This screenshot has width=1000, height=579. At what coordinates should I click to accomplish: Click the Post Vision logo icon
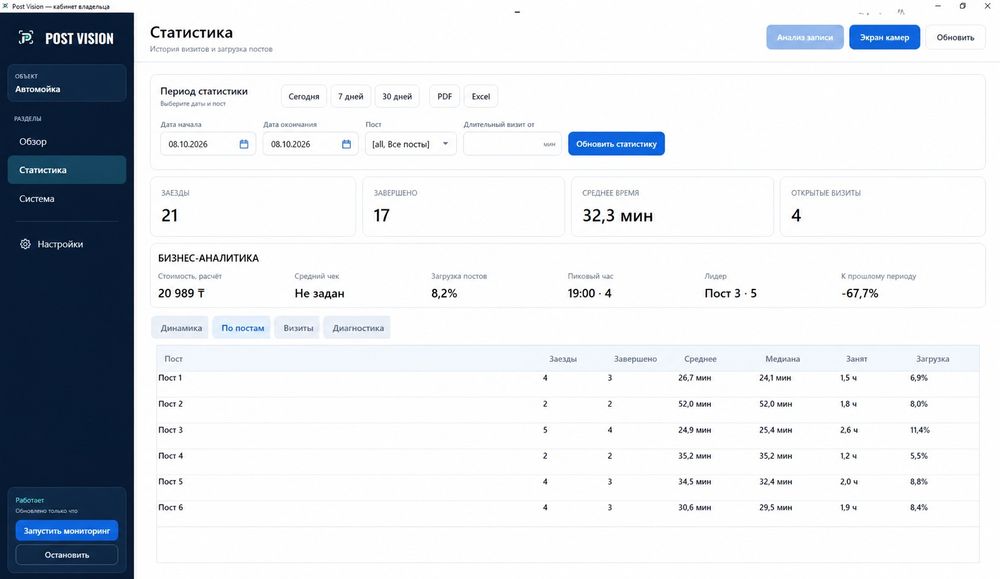(26, 38)
